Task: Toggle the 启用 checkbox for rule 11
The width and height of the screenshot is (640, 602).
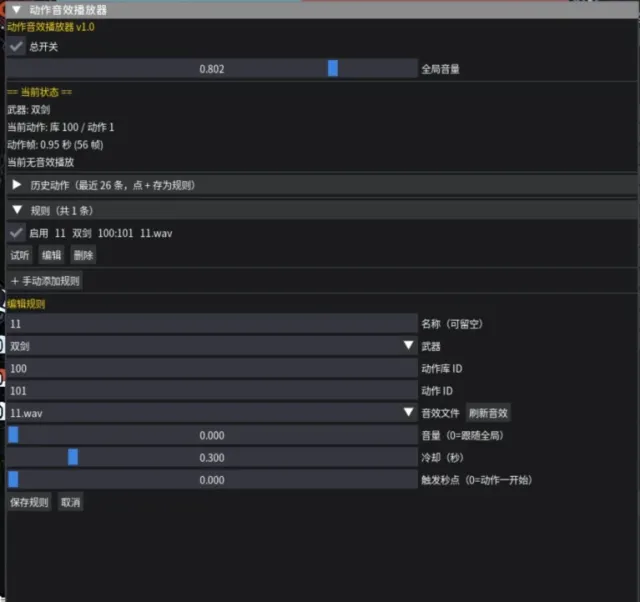Action: pyautogui.click(x=16, y=233)
